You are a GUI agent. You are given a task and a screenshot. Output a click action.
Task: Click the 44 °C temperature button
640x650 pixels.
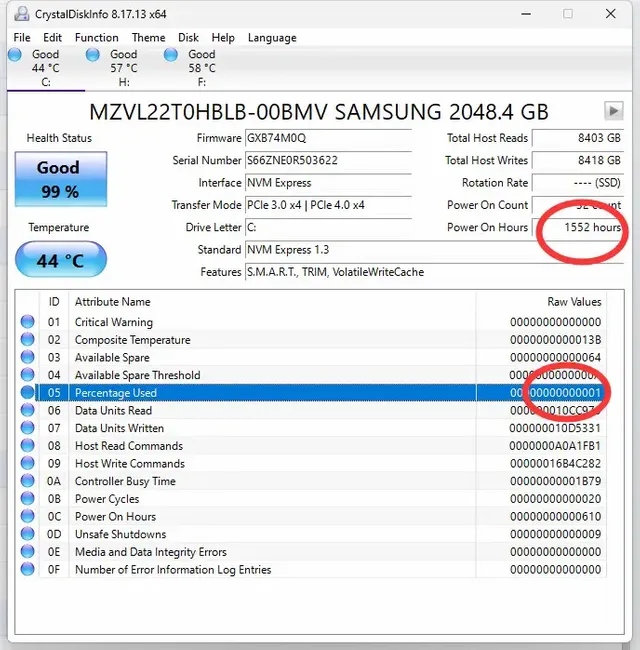pos(61,260)
